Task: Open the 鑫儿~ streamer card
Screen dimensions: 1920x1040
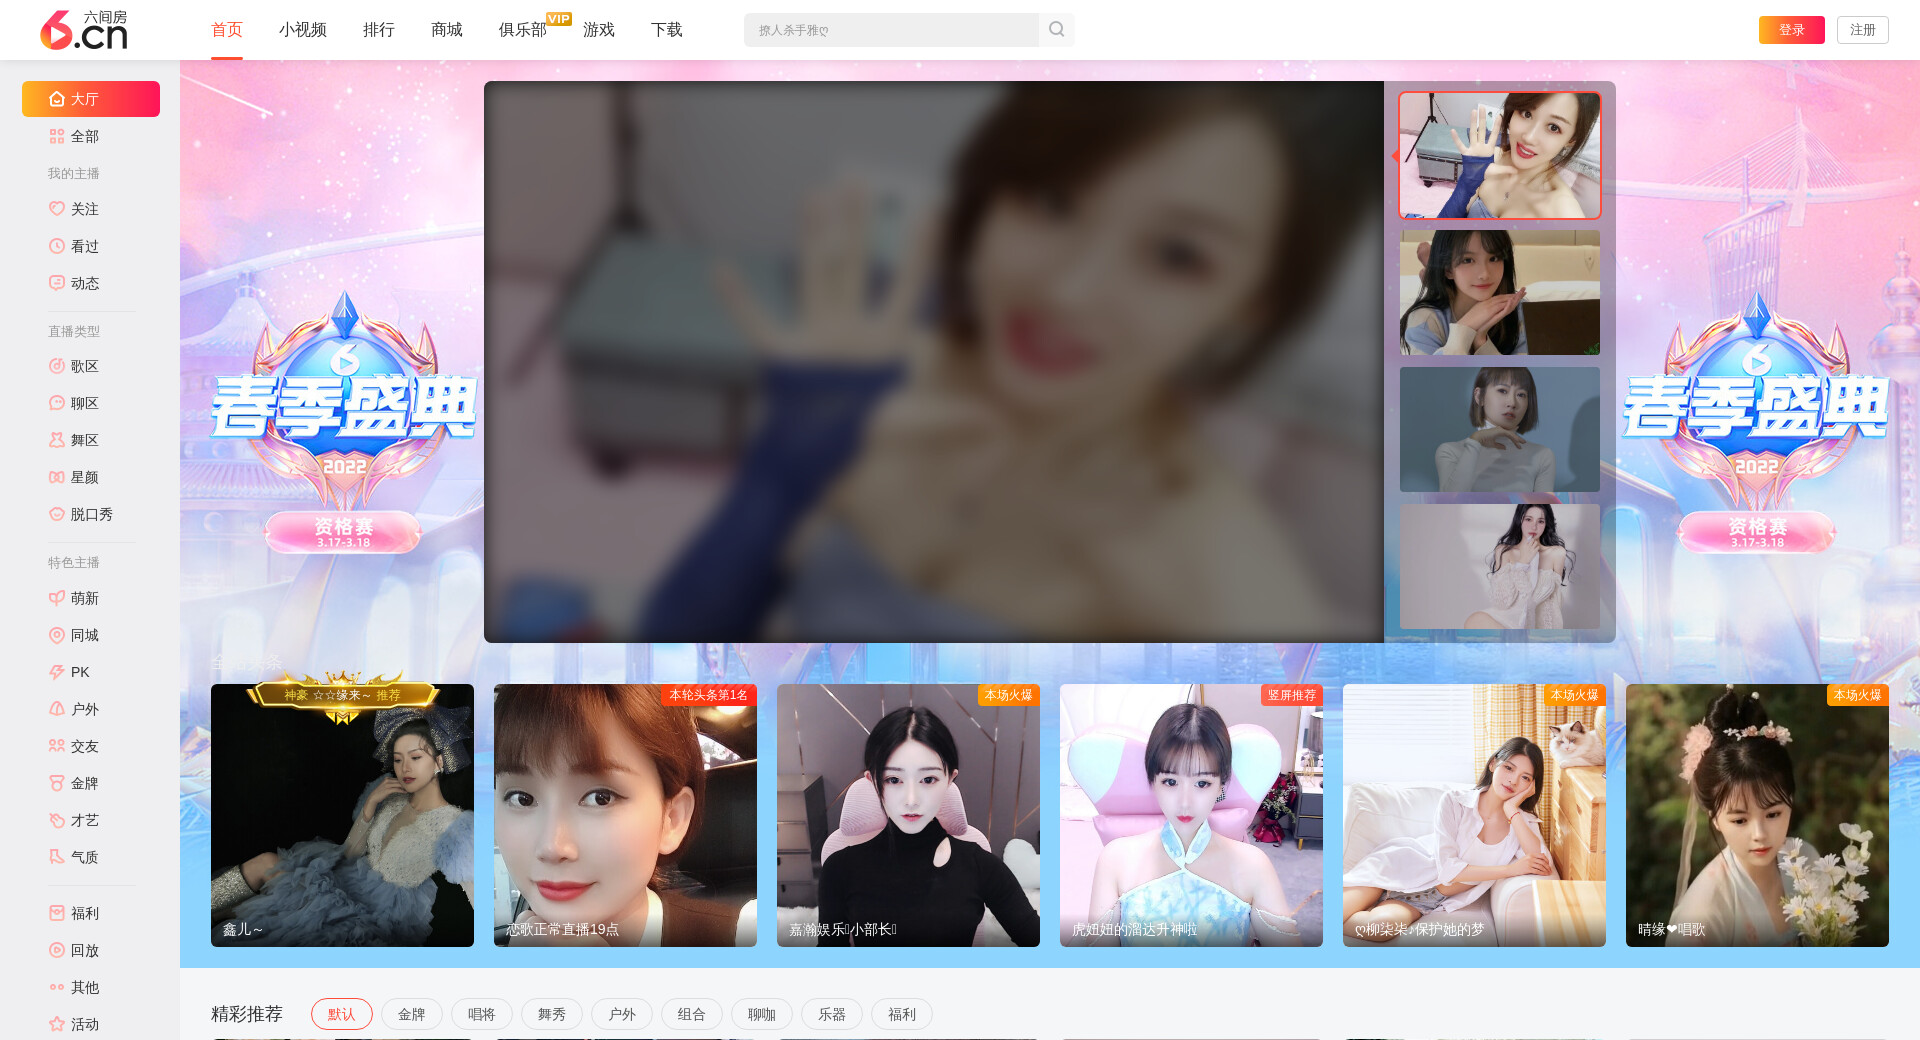Action: pos(342,815)
